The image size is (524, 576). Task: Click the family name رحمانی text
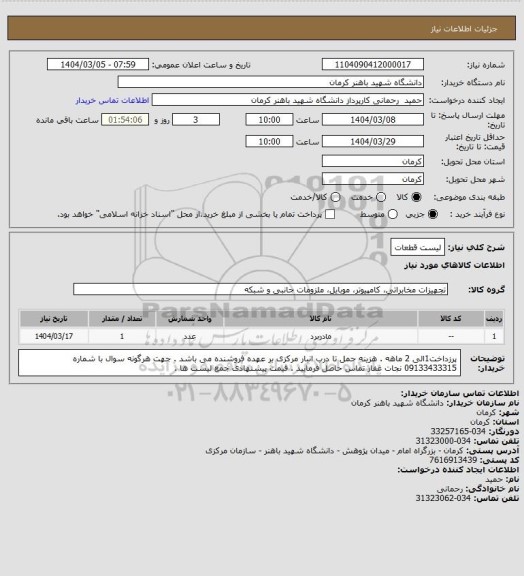tap(450, 489)
